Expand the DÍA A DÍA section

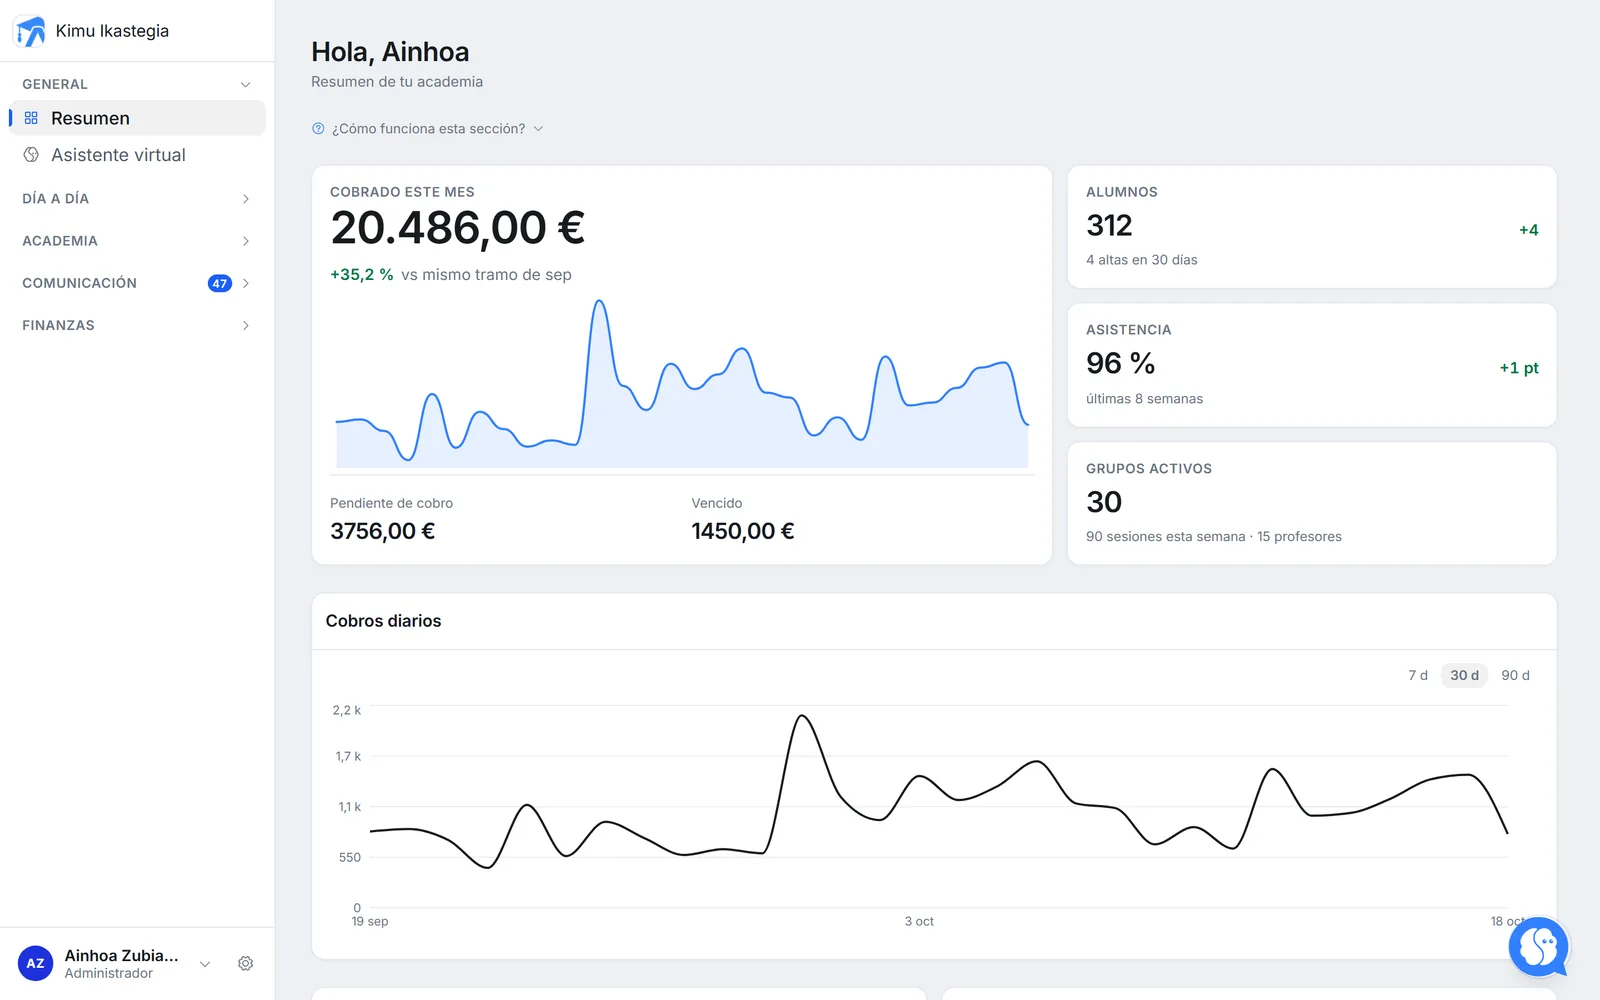pos(136,199)
